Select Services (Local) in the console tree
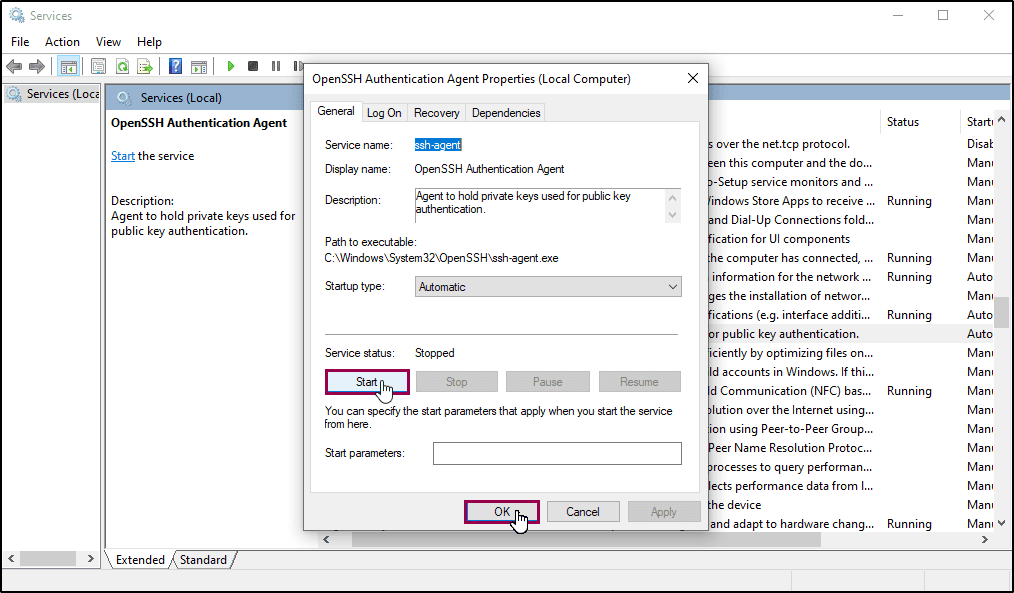The height and width of the screenshot is (593, 1014). pyautogui.click(x=52, y=94)
